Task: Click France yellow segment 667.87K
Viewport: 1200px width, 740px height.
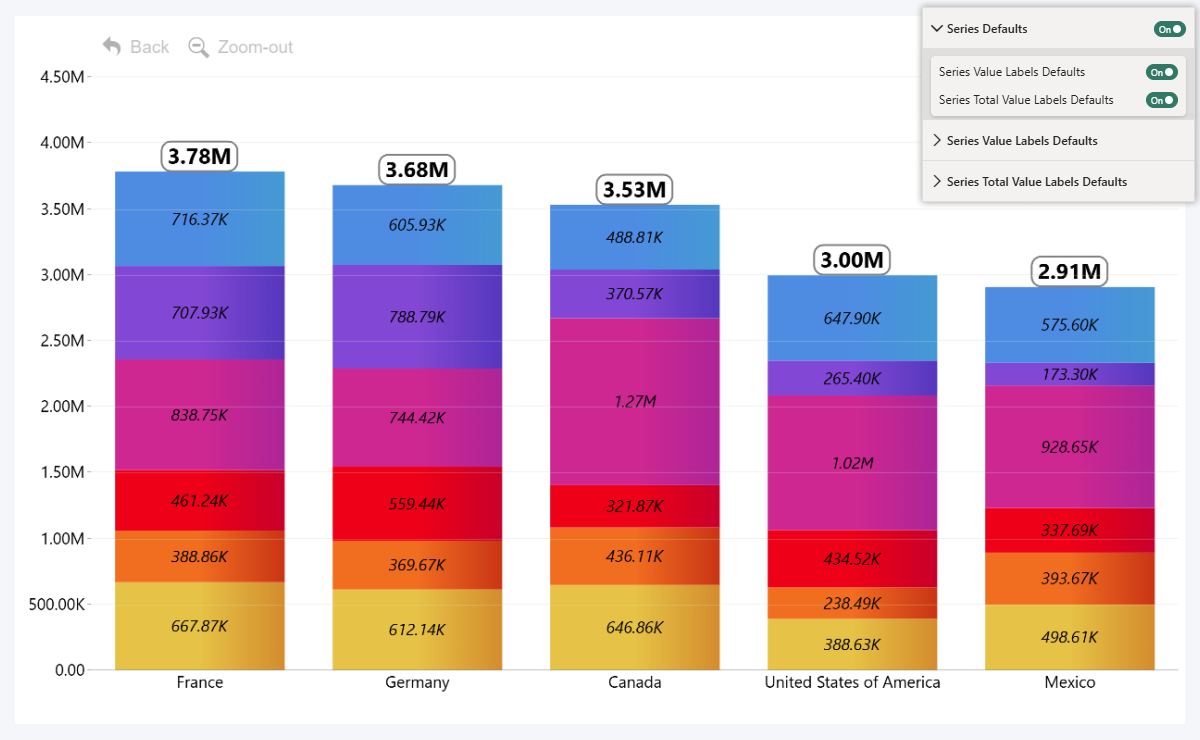Action: [200, 626]
